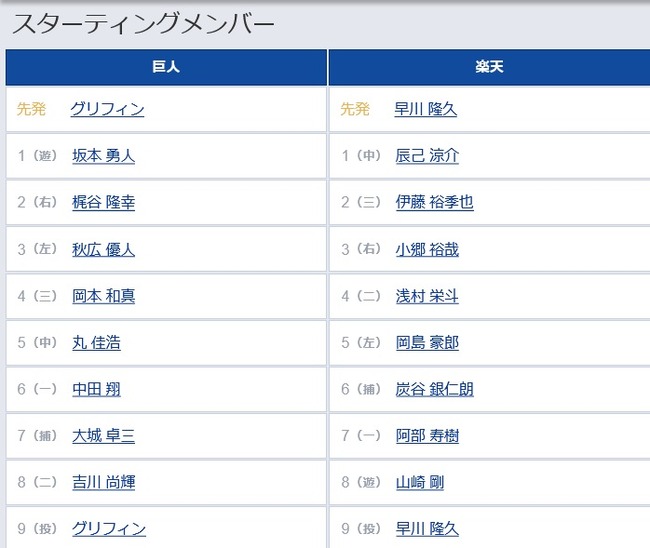Click the スターティングメンバー heading
The width and height of the screenshot is (650, 548).
pos(143,24)
